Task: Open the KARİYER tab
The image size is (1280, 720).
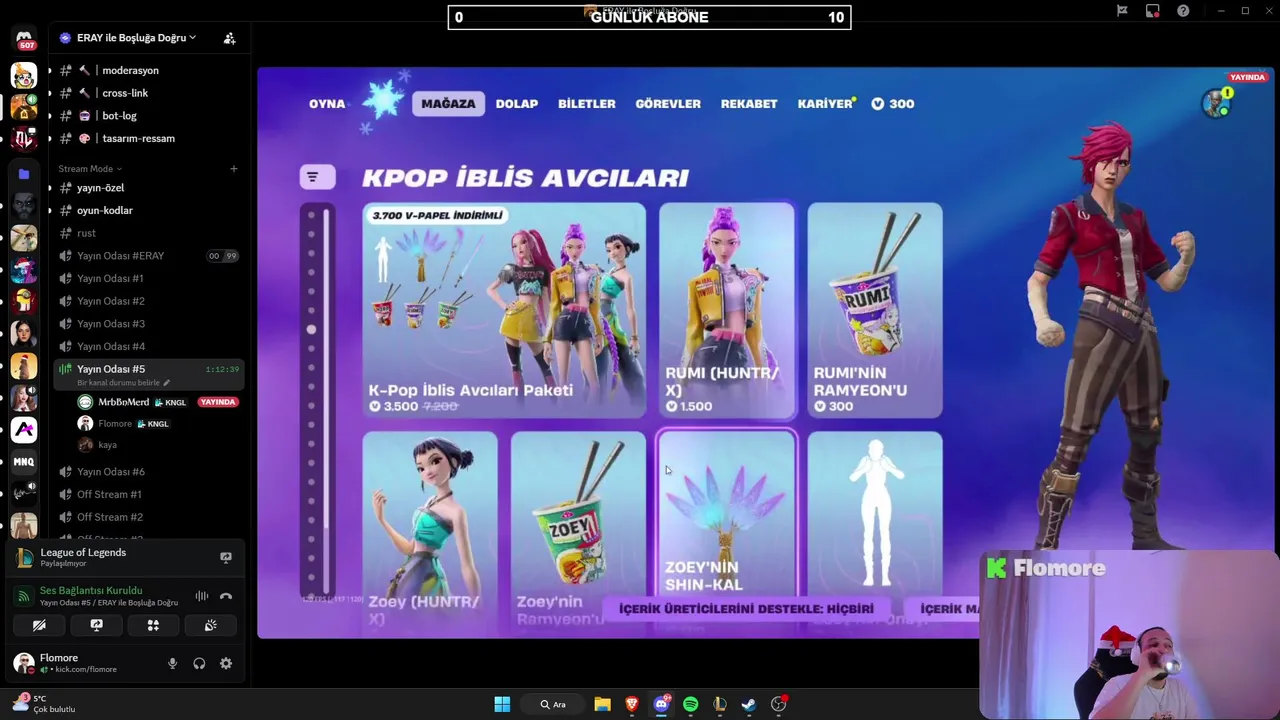Action: (x=825, y=104)
